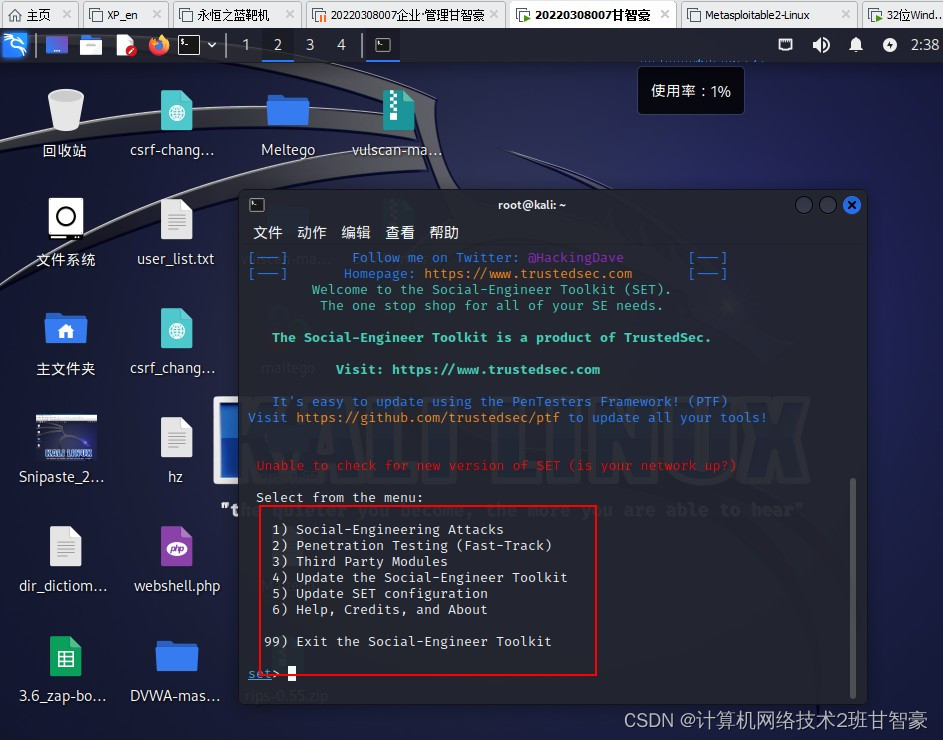Image resolution: width=943 pixels, height=740 pixels.
Task: Open the 编辑 menu in terminal
Action: [356, 233]
